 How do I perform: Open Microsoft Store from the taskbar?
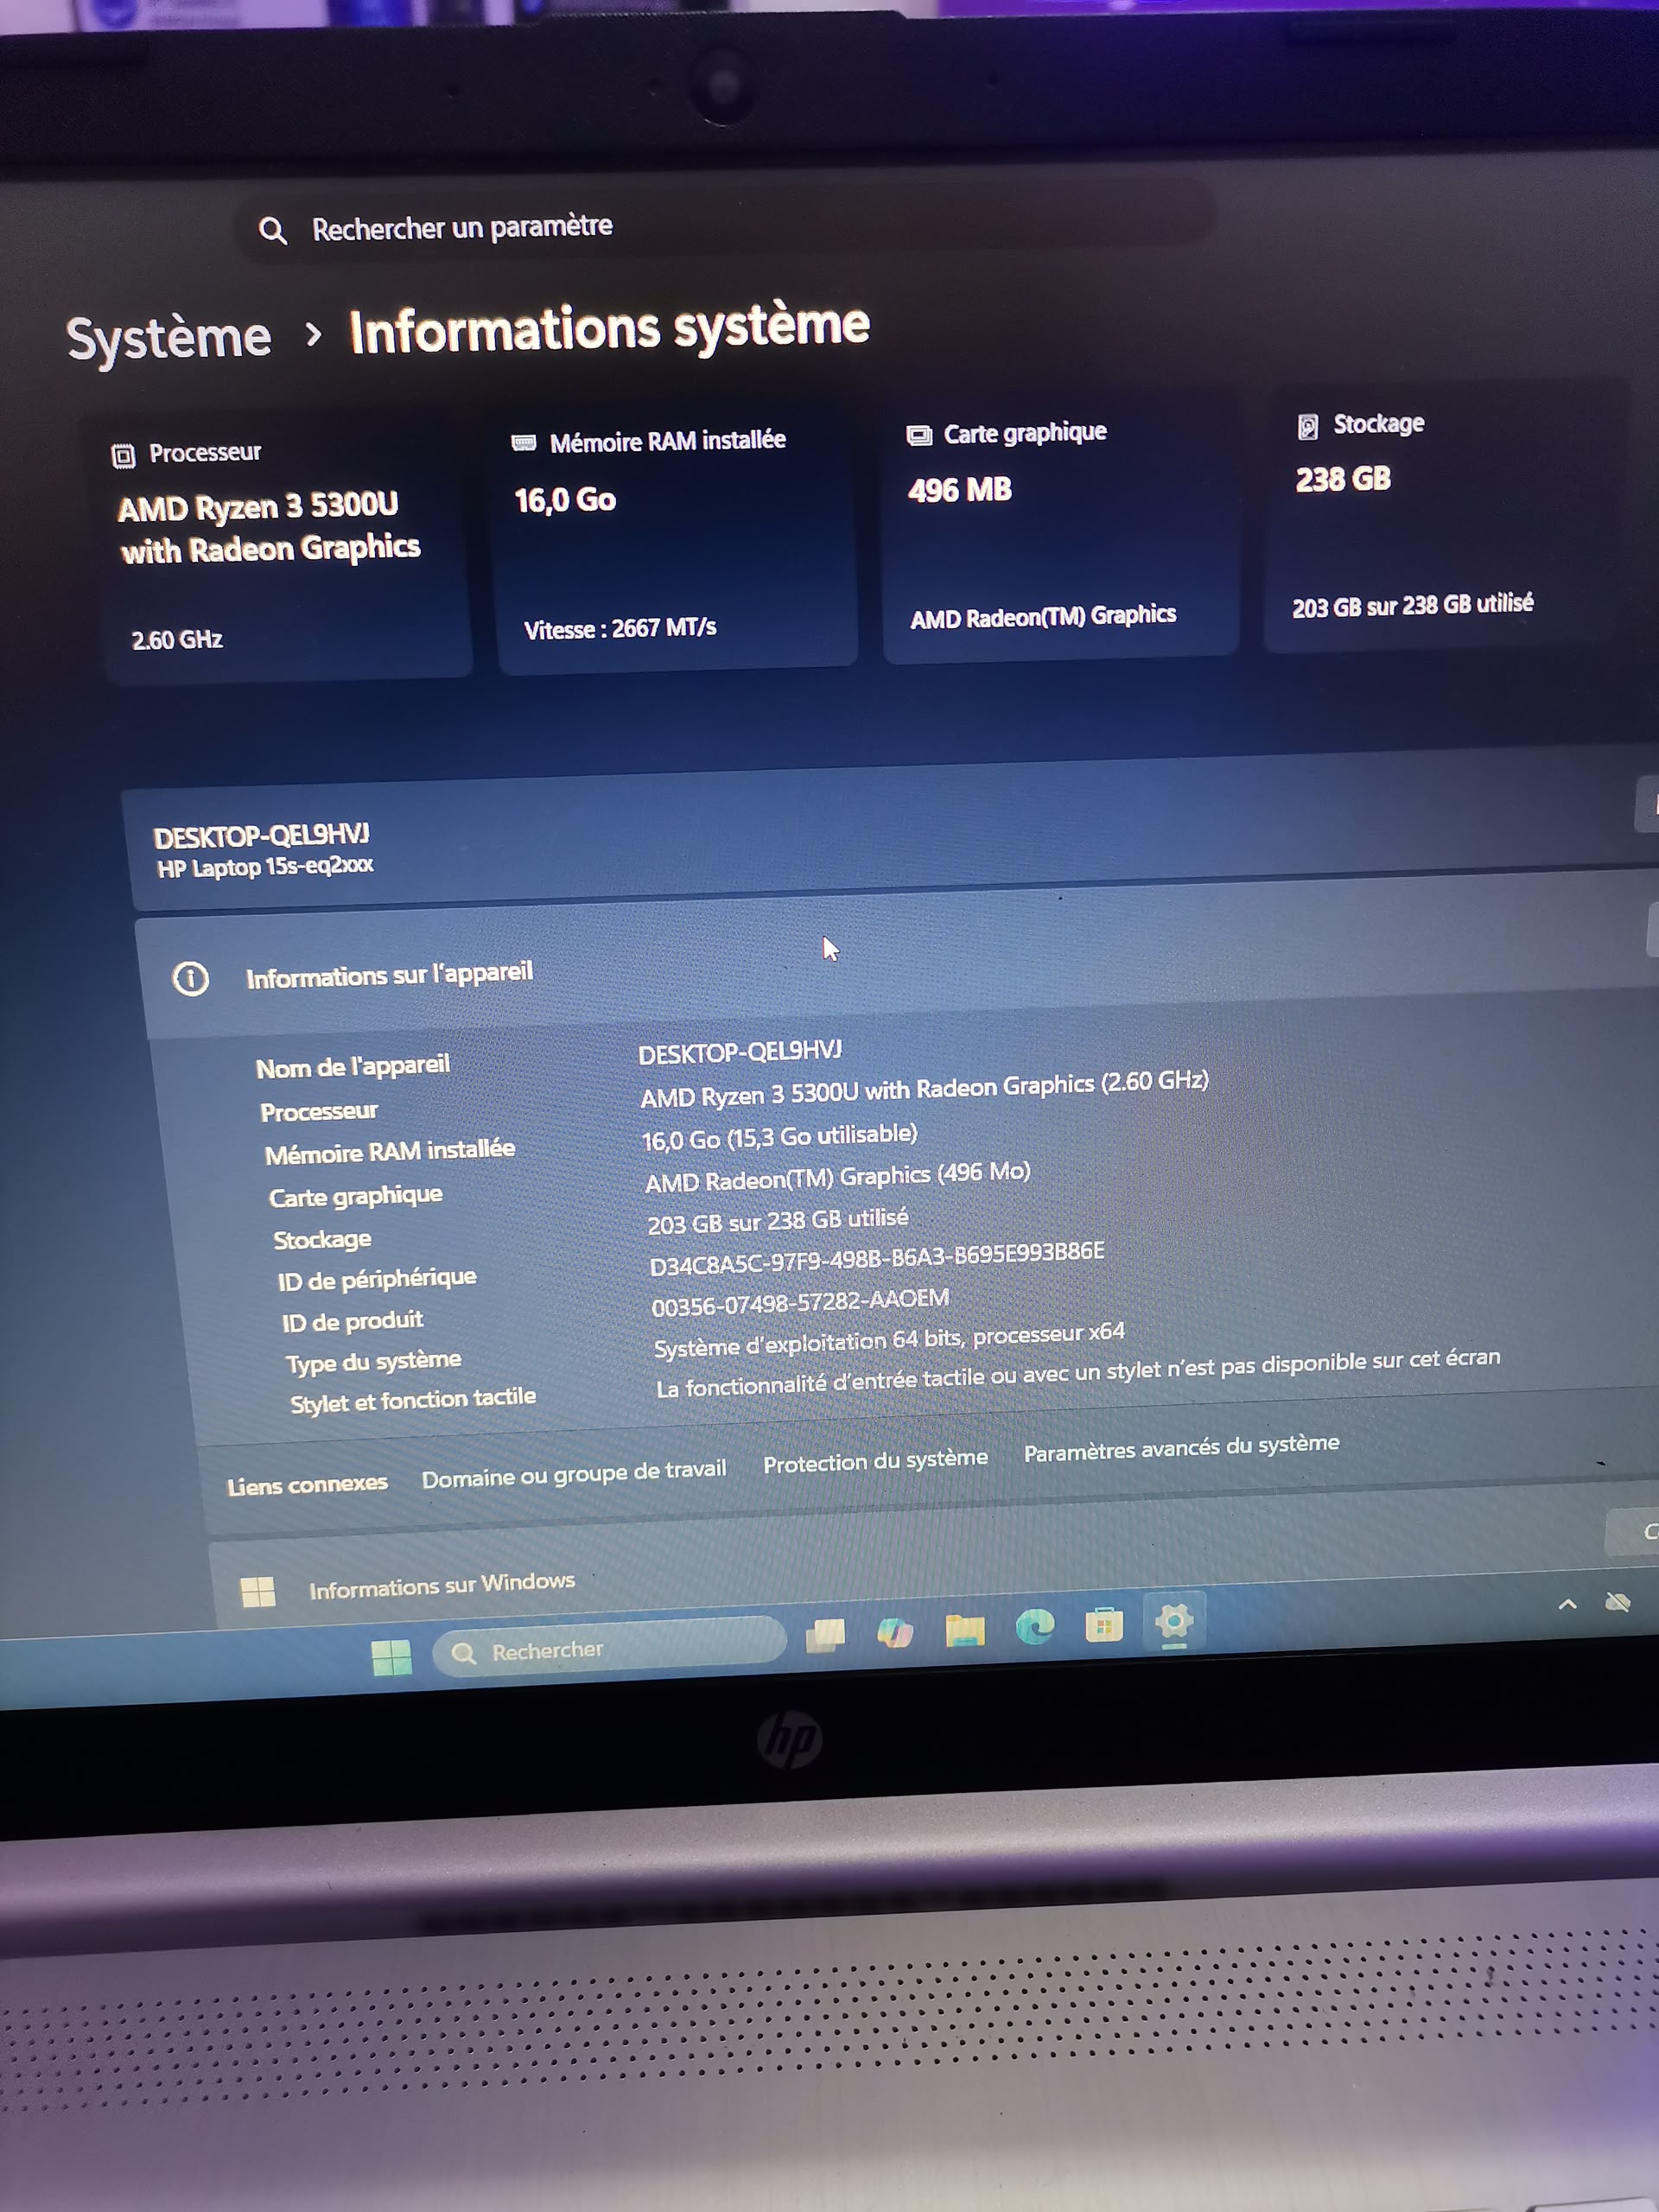pyautogui.click(x=1104, y=1625)
